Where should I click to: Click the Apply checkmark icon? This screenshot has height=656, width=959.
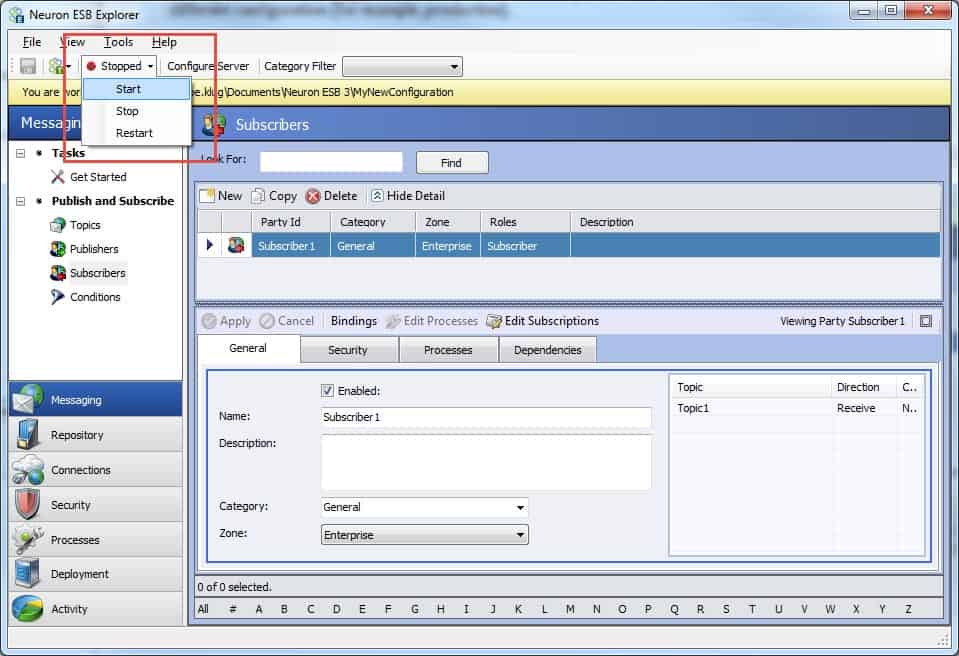click(x=209, y=321)
